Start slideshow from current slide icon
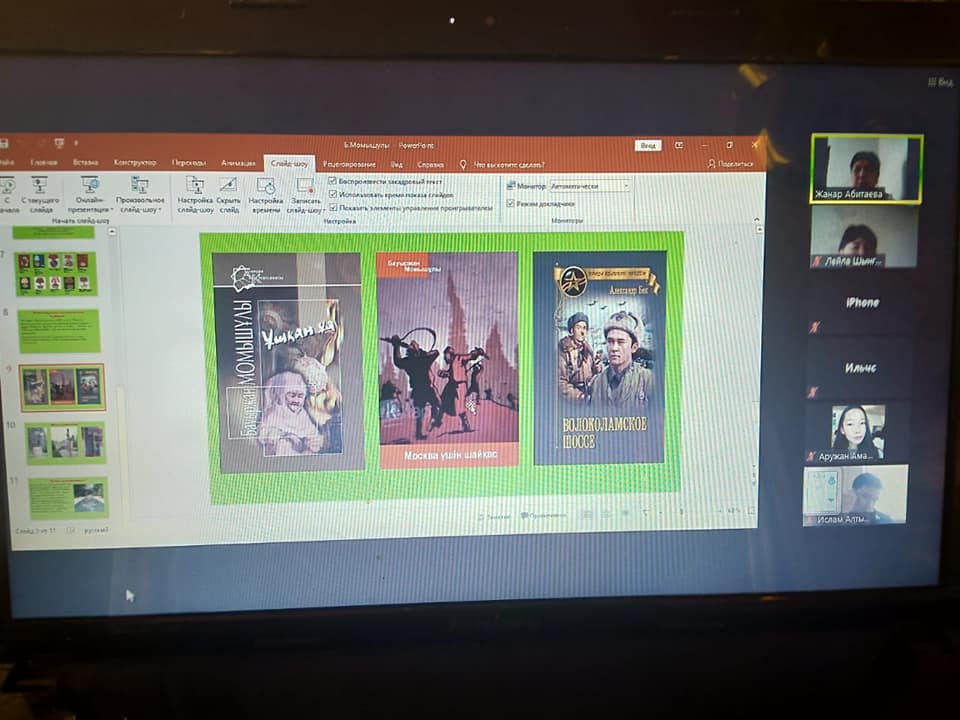The width and height of the screenshot is (960, 720). 39,186
